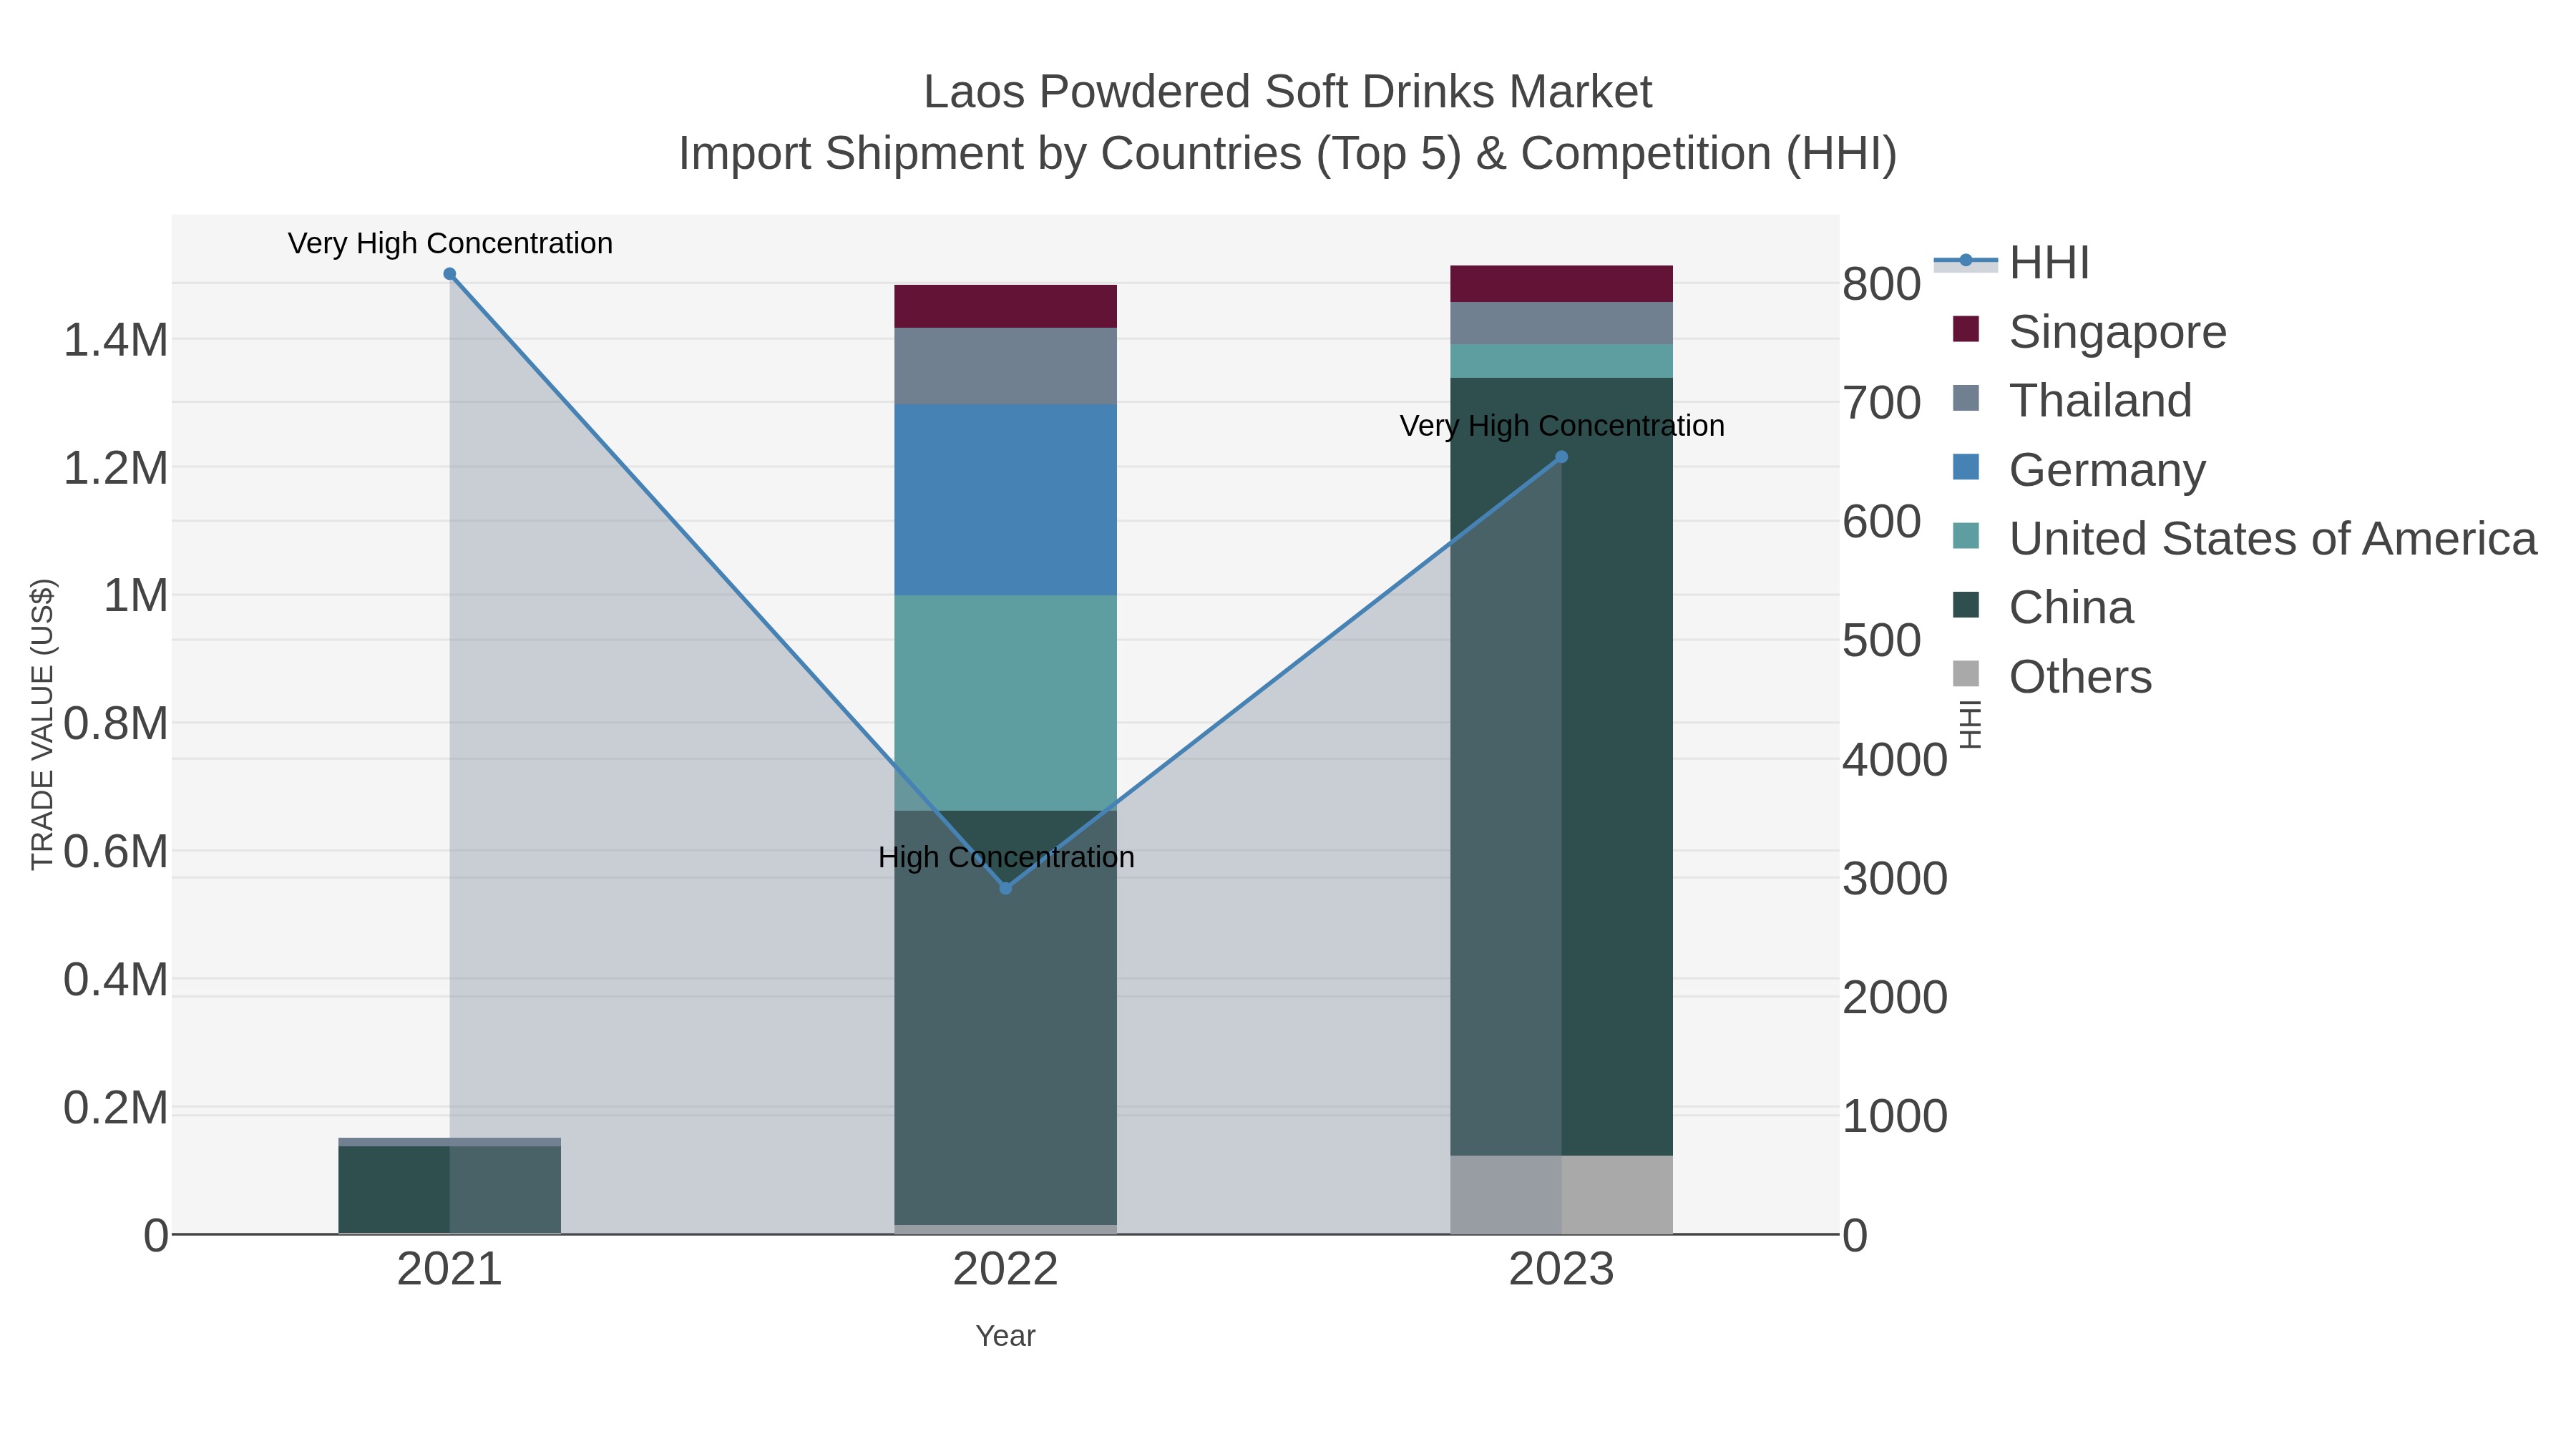Toggle Singapore series in legend
Image resolution: width=2576 pixels, height=1449 pixels.
[2090, 331]
